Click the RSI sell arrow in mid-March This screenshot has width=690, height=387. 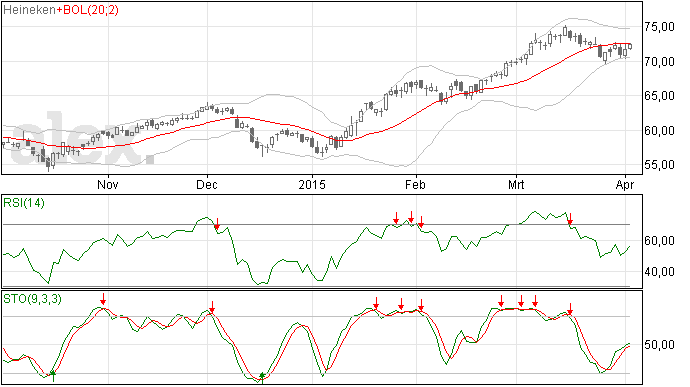pyautogui.click(x=570, y=219)
